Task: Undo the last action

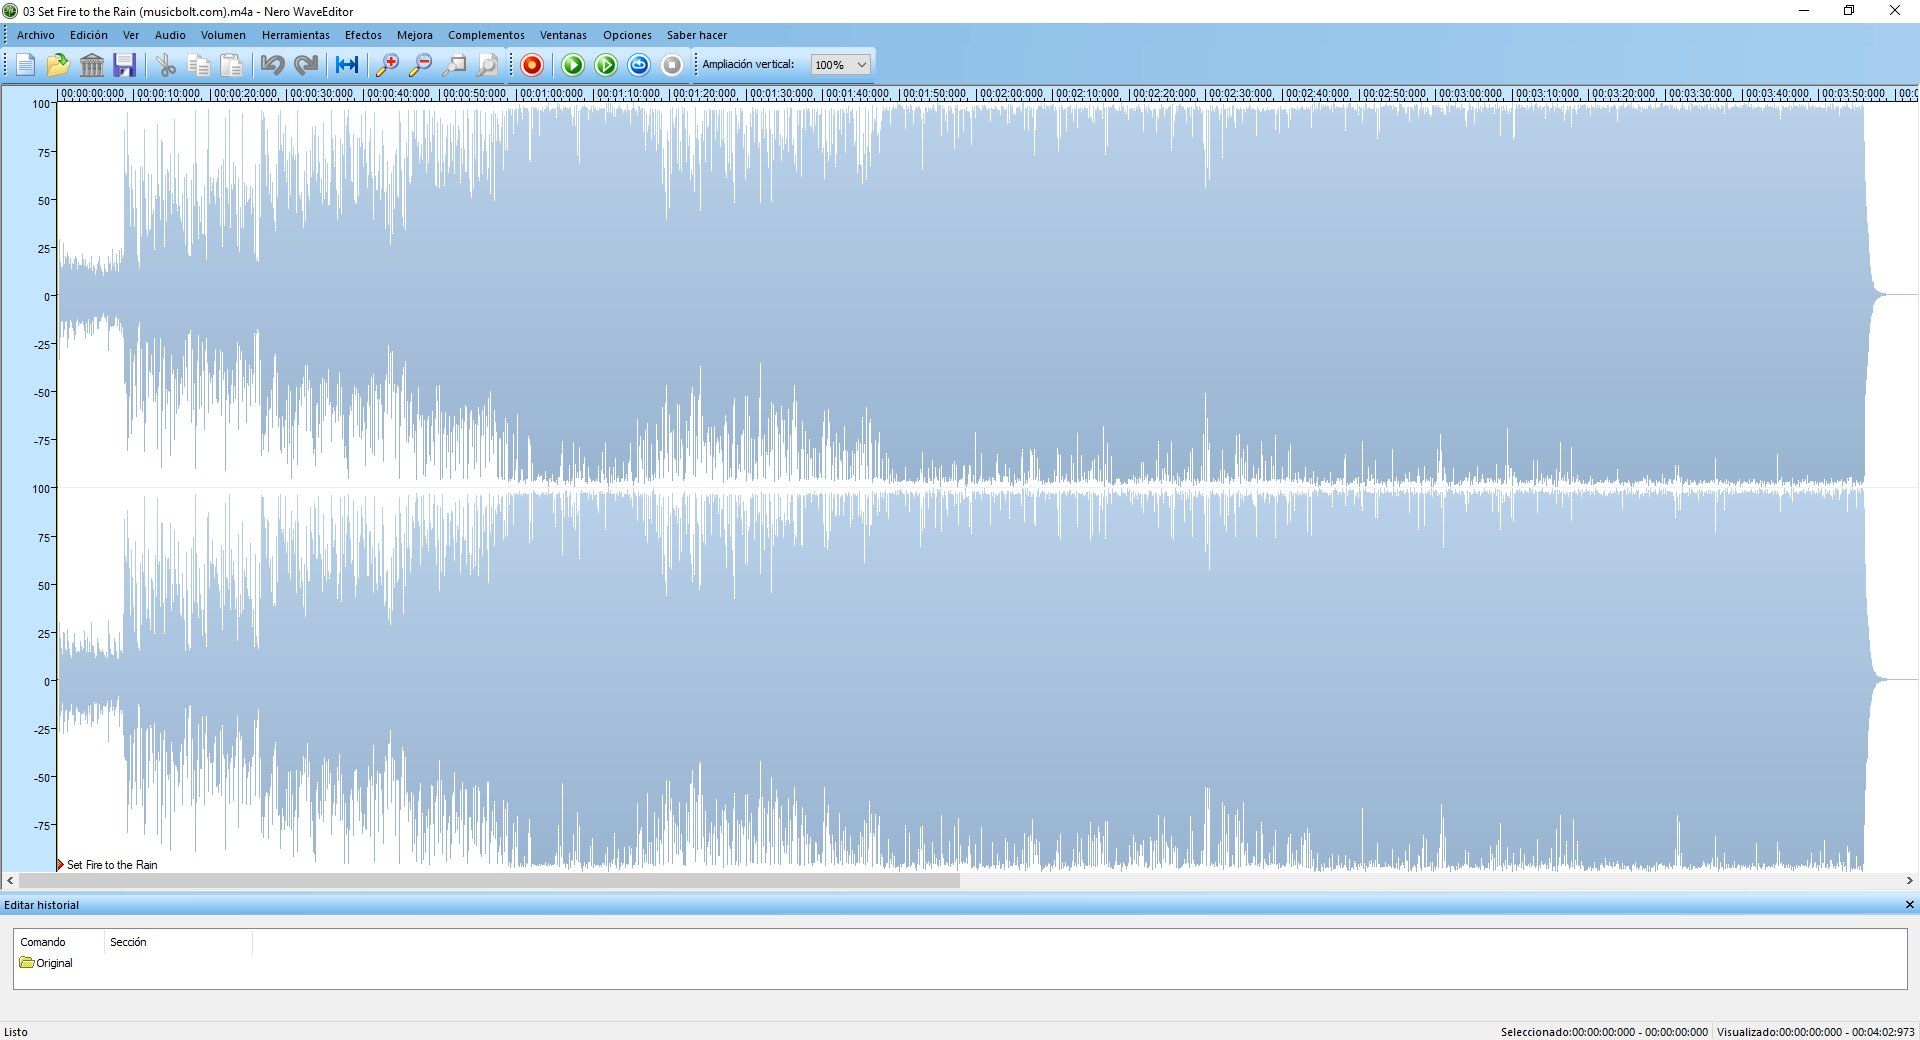Action: (272, 65)
